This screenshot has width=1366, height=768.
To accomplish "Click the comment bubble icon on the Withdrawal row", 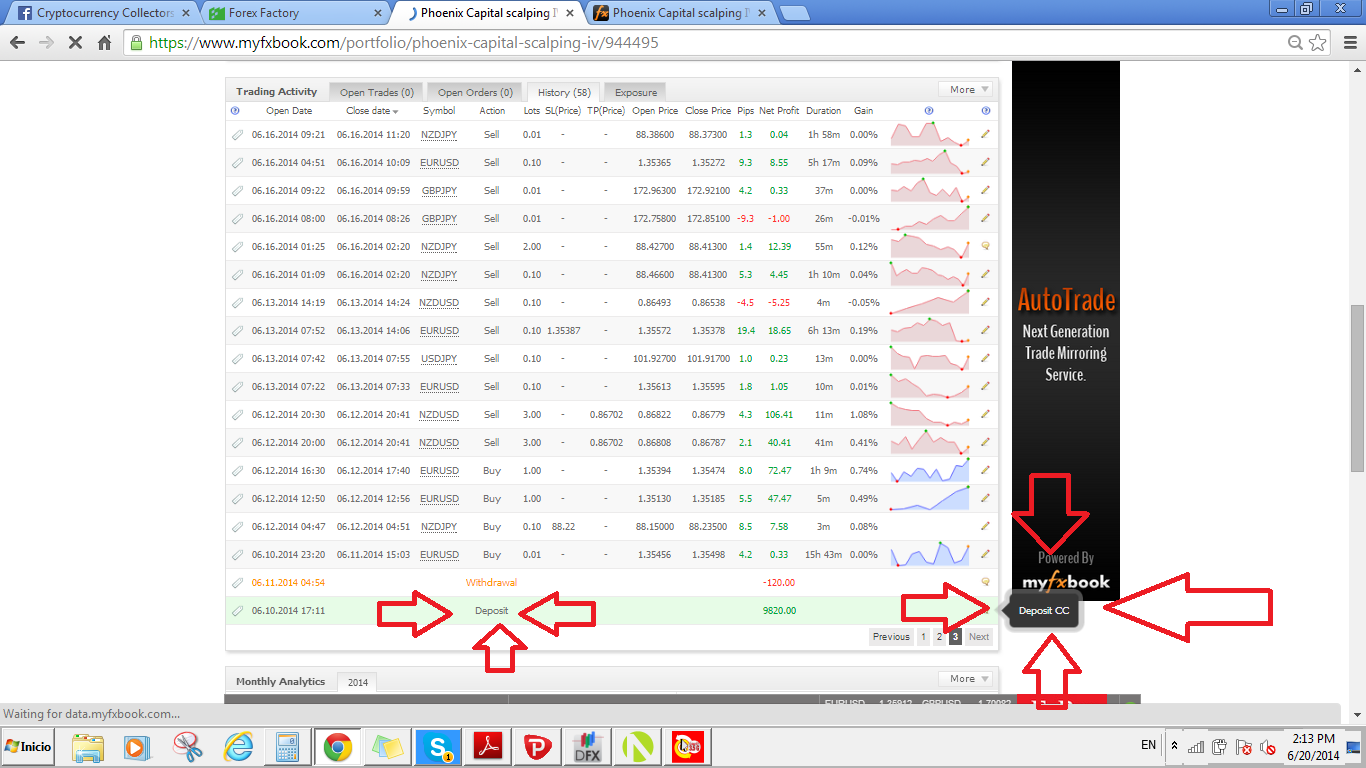I will point(985,582).
